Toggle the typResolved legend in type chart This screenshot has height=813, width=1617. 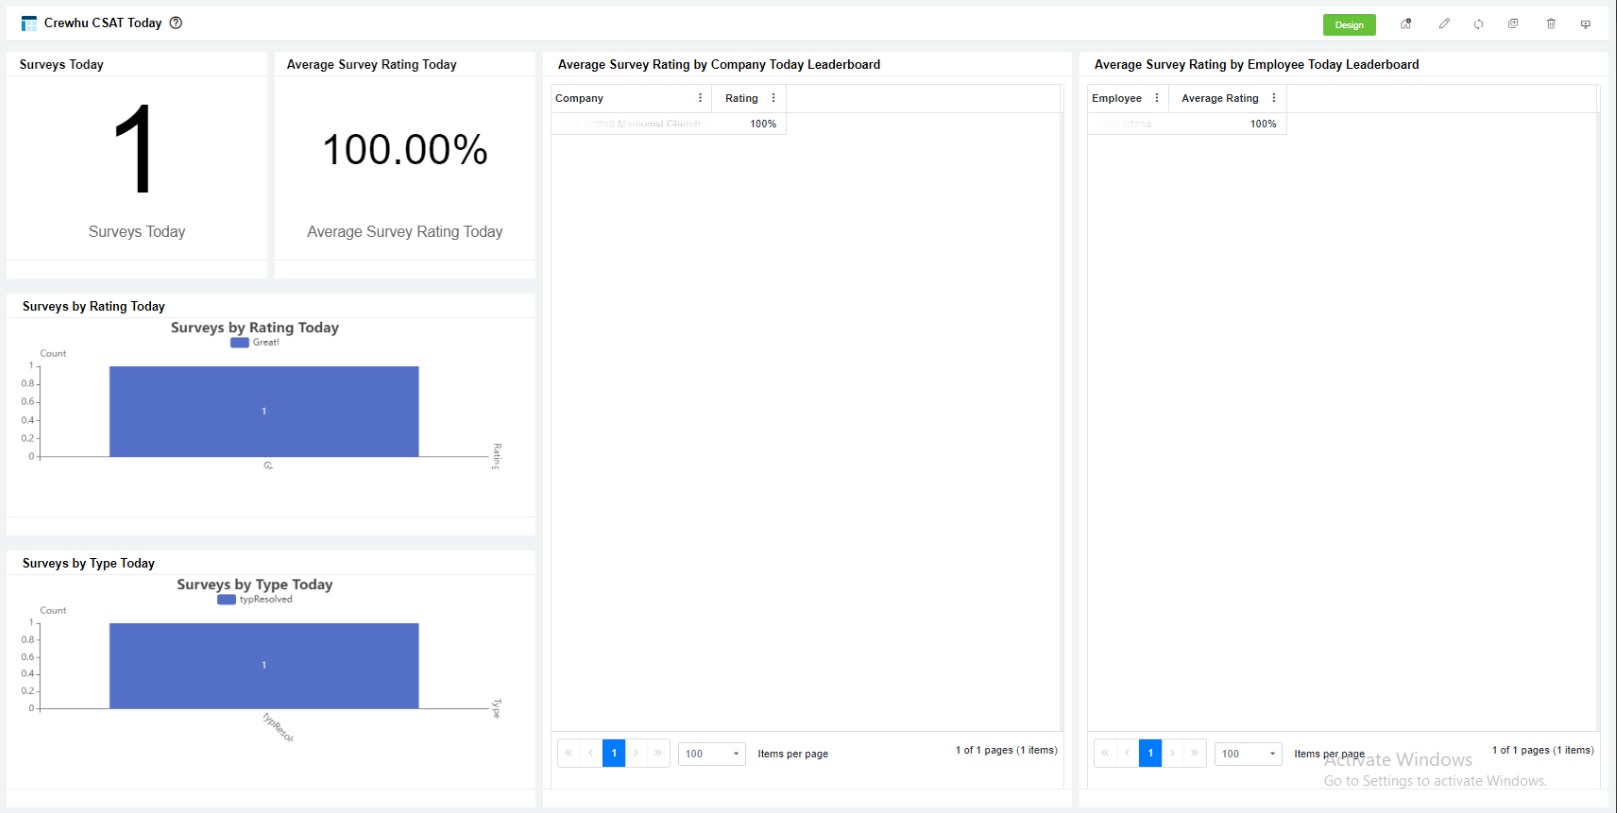coord(255,600)
